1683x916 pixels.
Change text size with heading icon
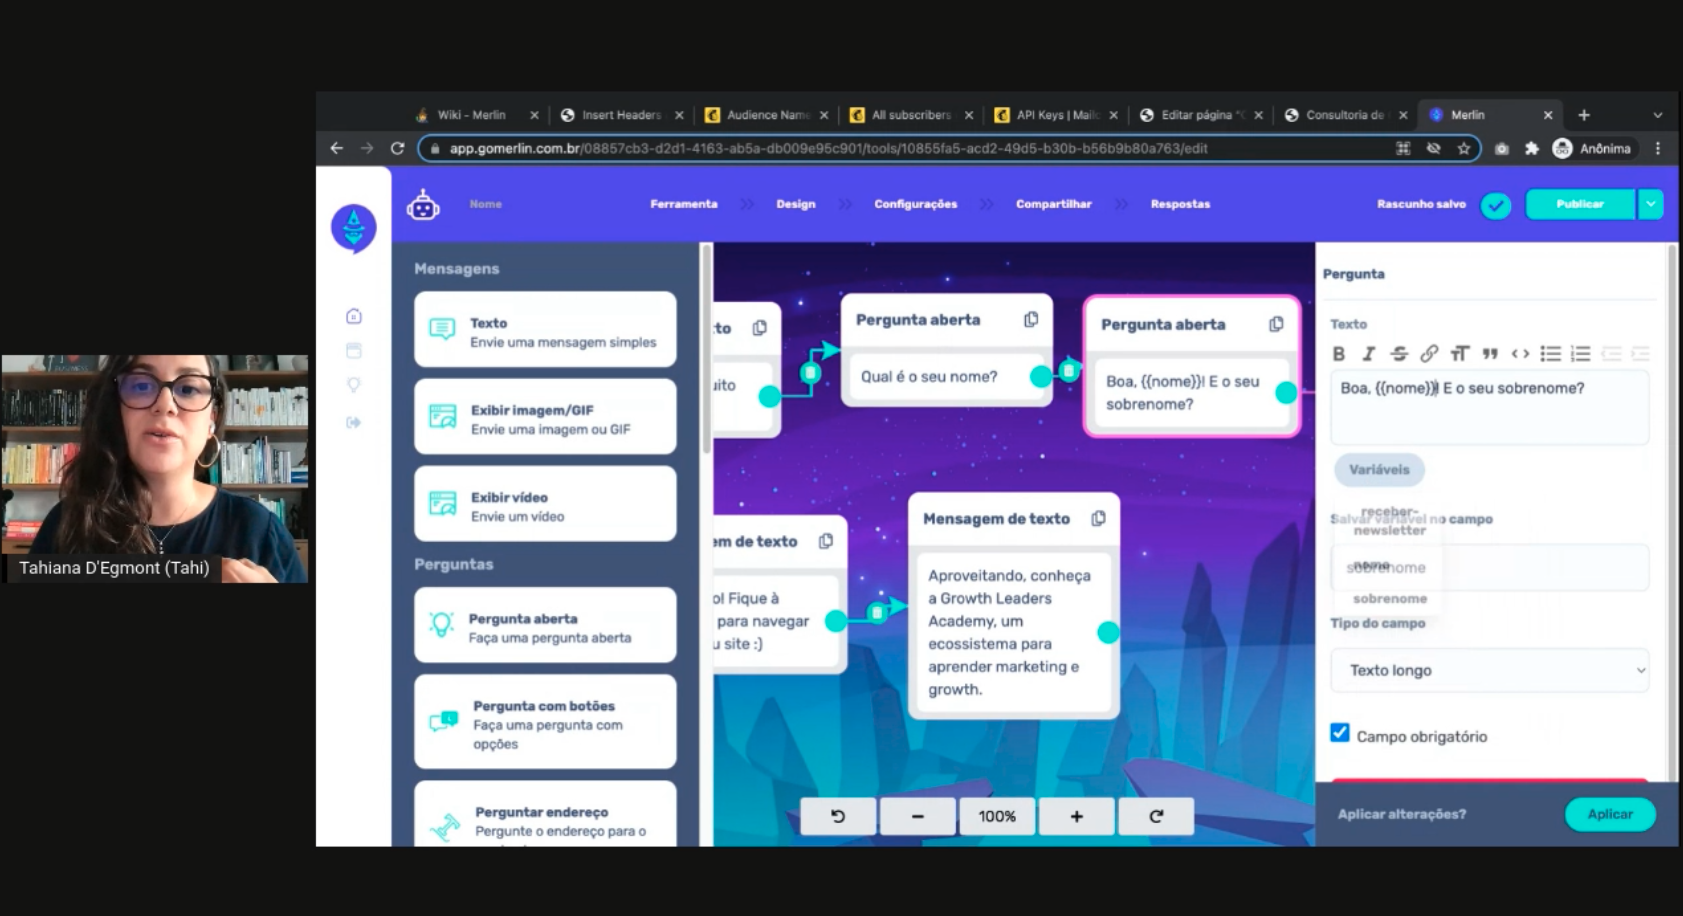pos(1460,353)
